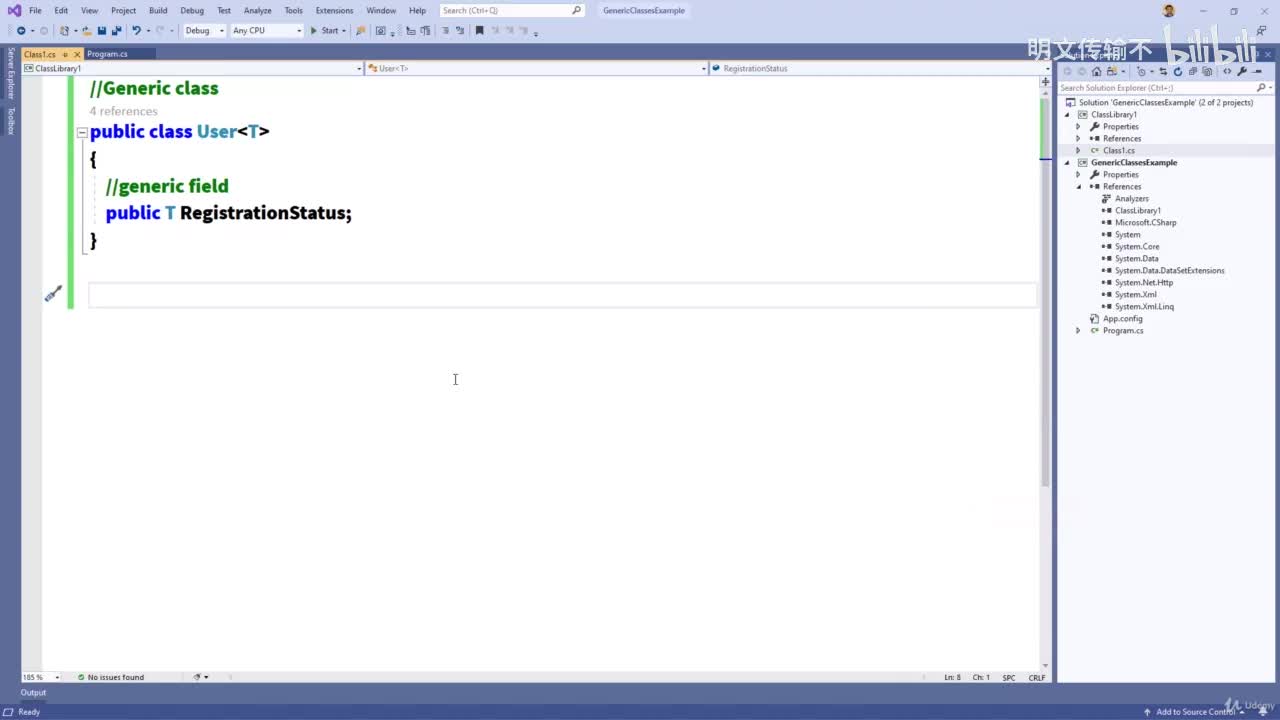
Task: Open the File menu
Action: [35, 10]
